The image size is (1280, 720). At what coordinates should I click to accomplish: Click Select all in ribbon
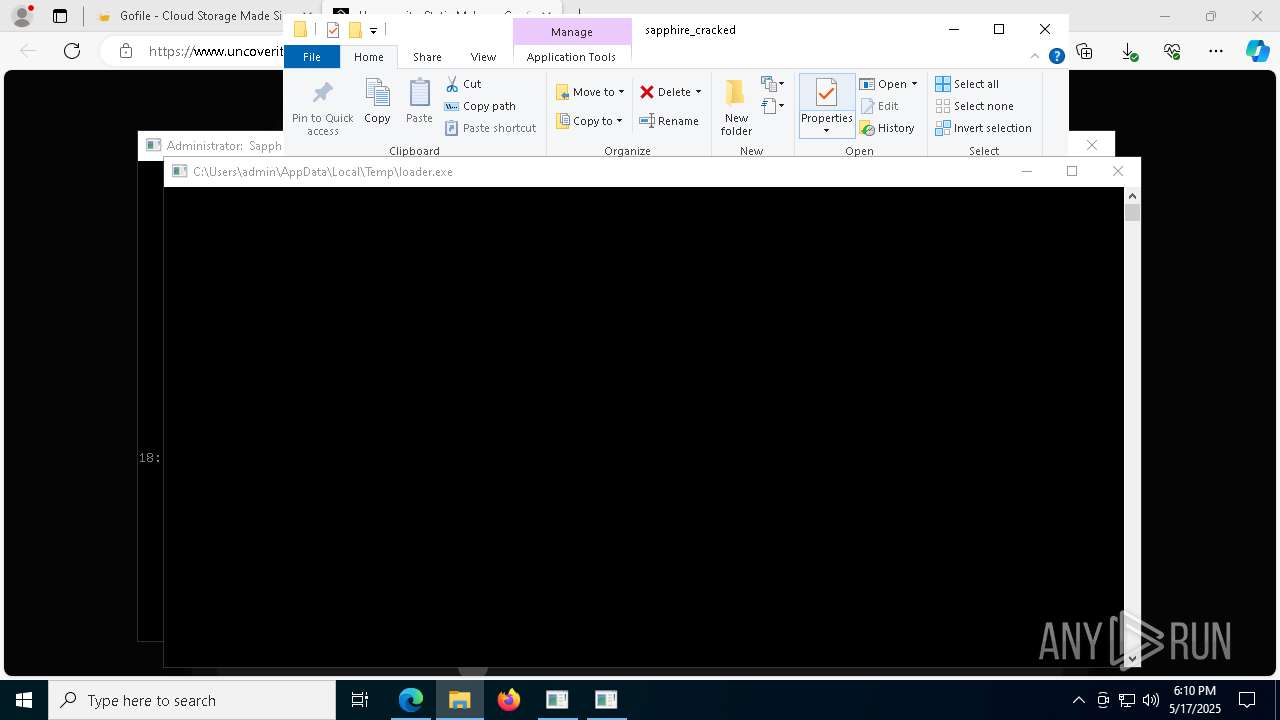click(x=967, y=84)
